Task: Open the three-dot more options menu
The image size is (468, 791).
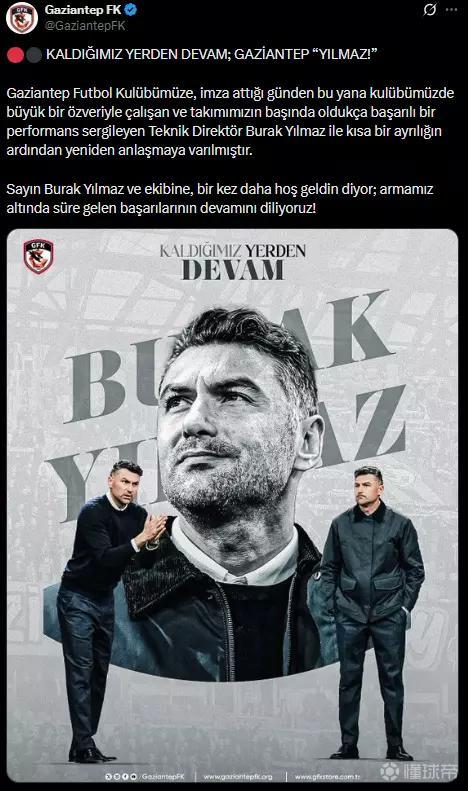Action: (x=452, y=10)
